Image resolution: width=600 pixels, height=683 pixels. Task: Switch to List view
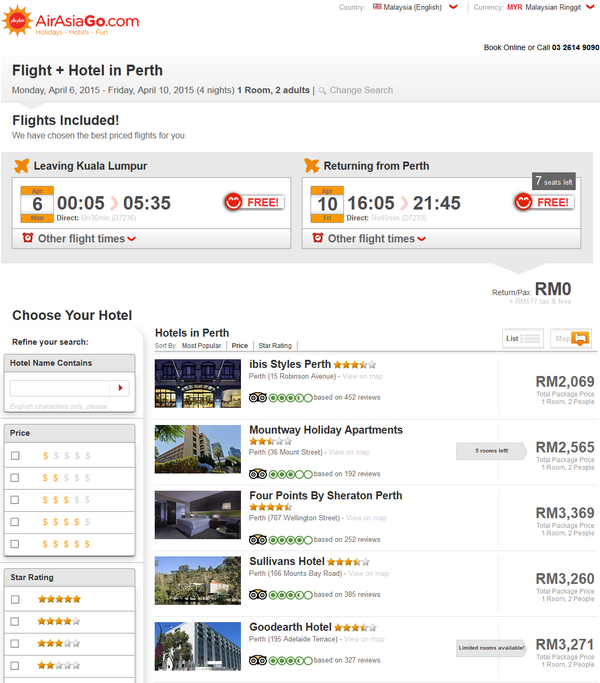523,338
